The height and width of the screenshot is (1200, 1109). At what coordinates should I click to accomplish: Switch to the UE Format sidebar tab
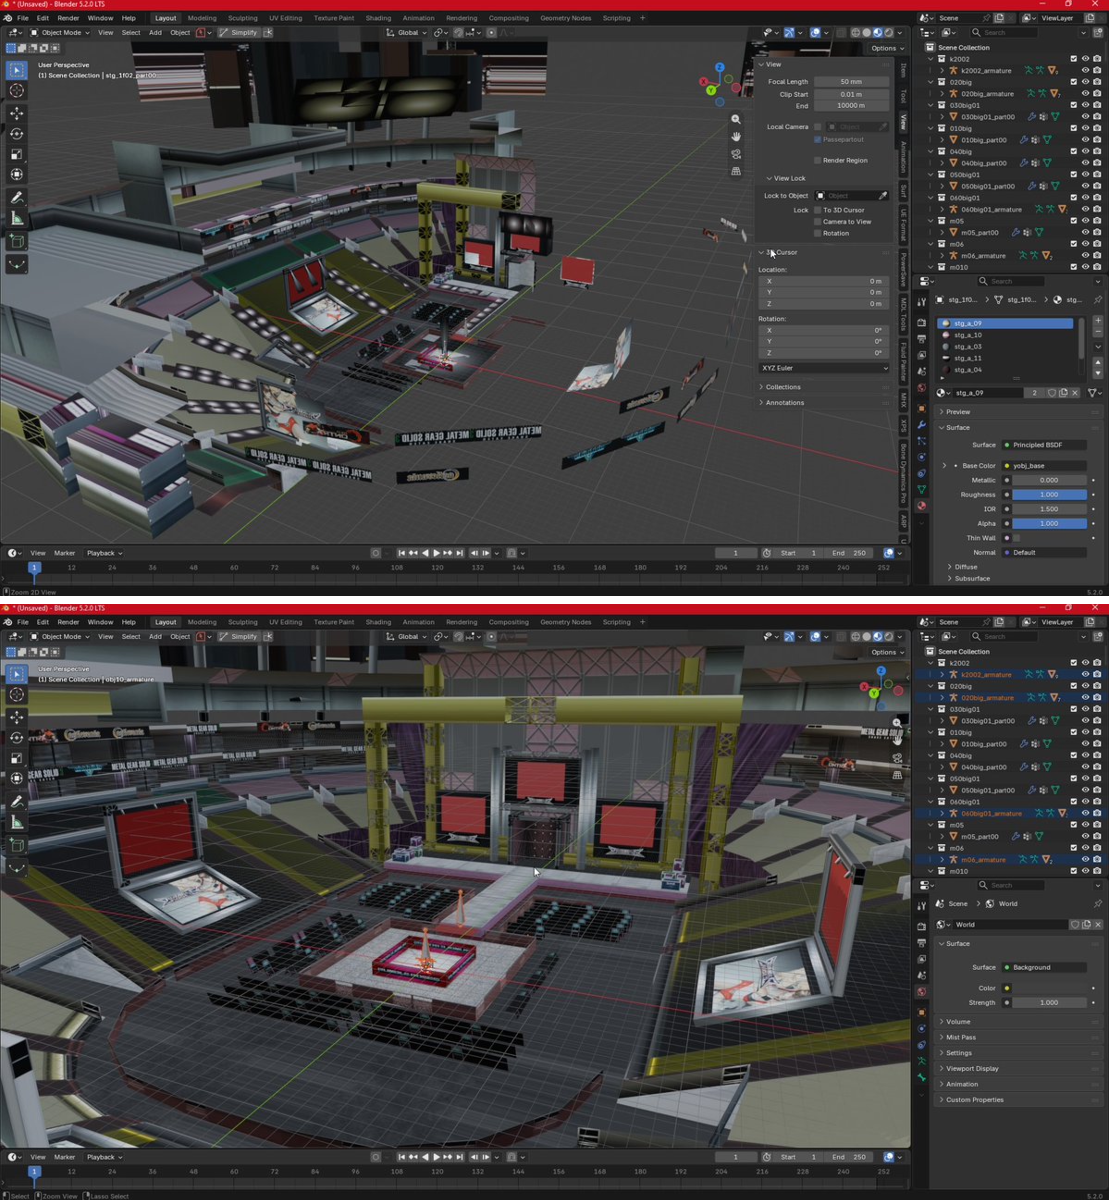902,223
